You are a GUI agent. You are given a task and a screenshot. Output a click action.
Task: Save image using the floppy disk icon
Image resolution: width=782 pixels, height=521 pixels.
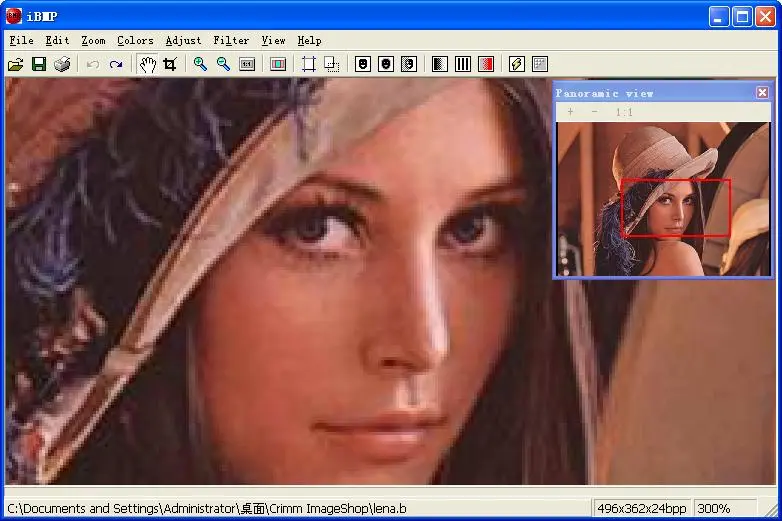coord(39,64)
